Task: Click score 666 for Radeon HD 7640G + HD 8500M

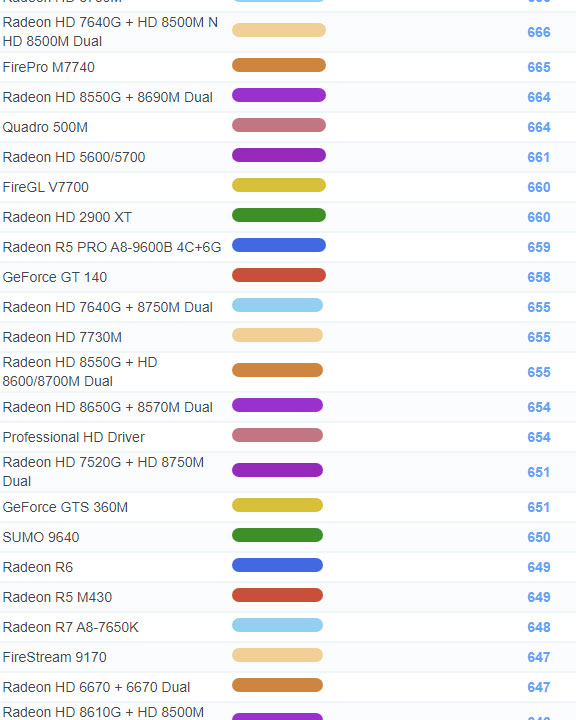Action: tap(539, 32)
